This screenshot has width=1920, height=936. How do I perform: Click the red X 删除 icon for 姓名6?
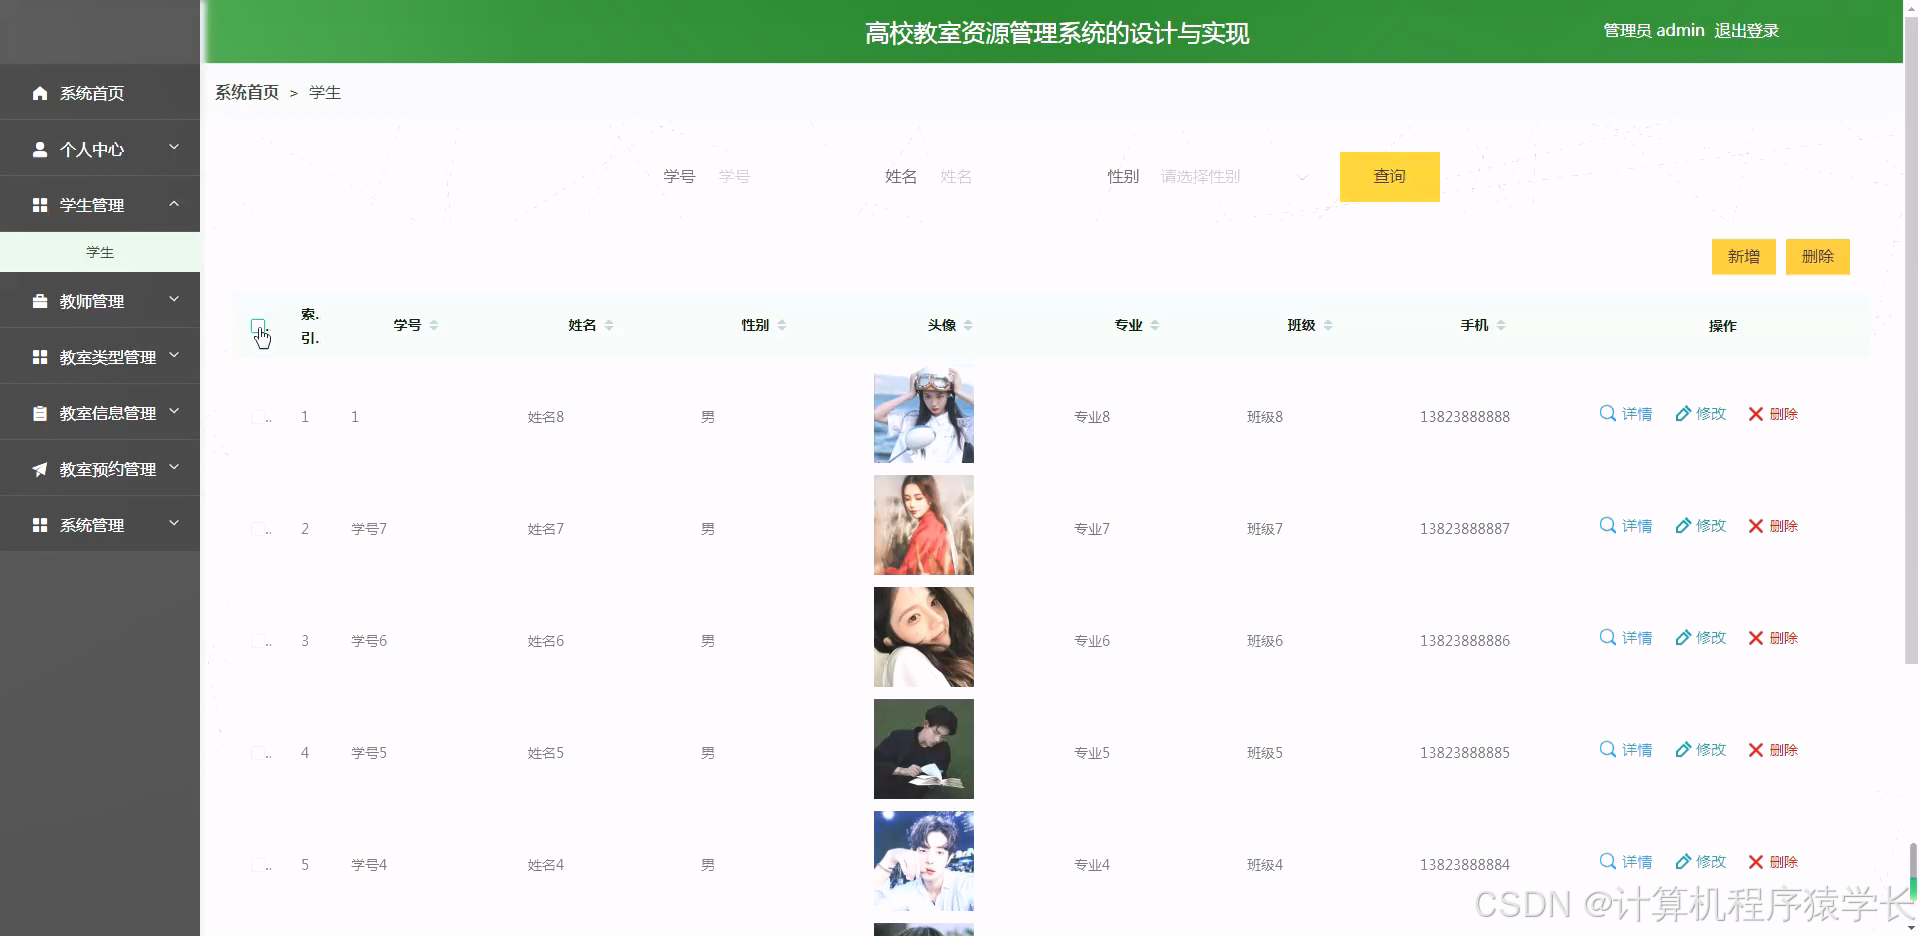click(1753, 638)
